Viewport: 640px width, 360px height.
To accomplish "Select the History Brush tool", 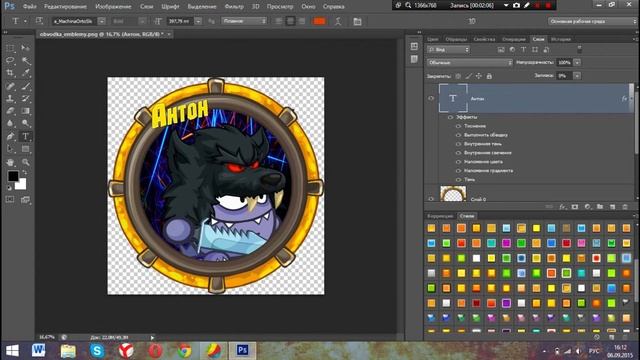I will click(x=25, y=98).
